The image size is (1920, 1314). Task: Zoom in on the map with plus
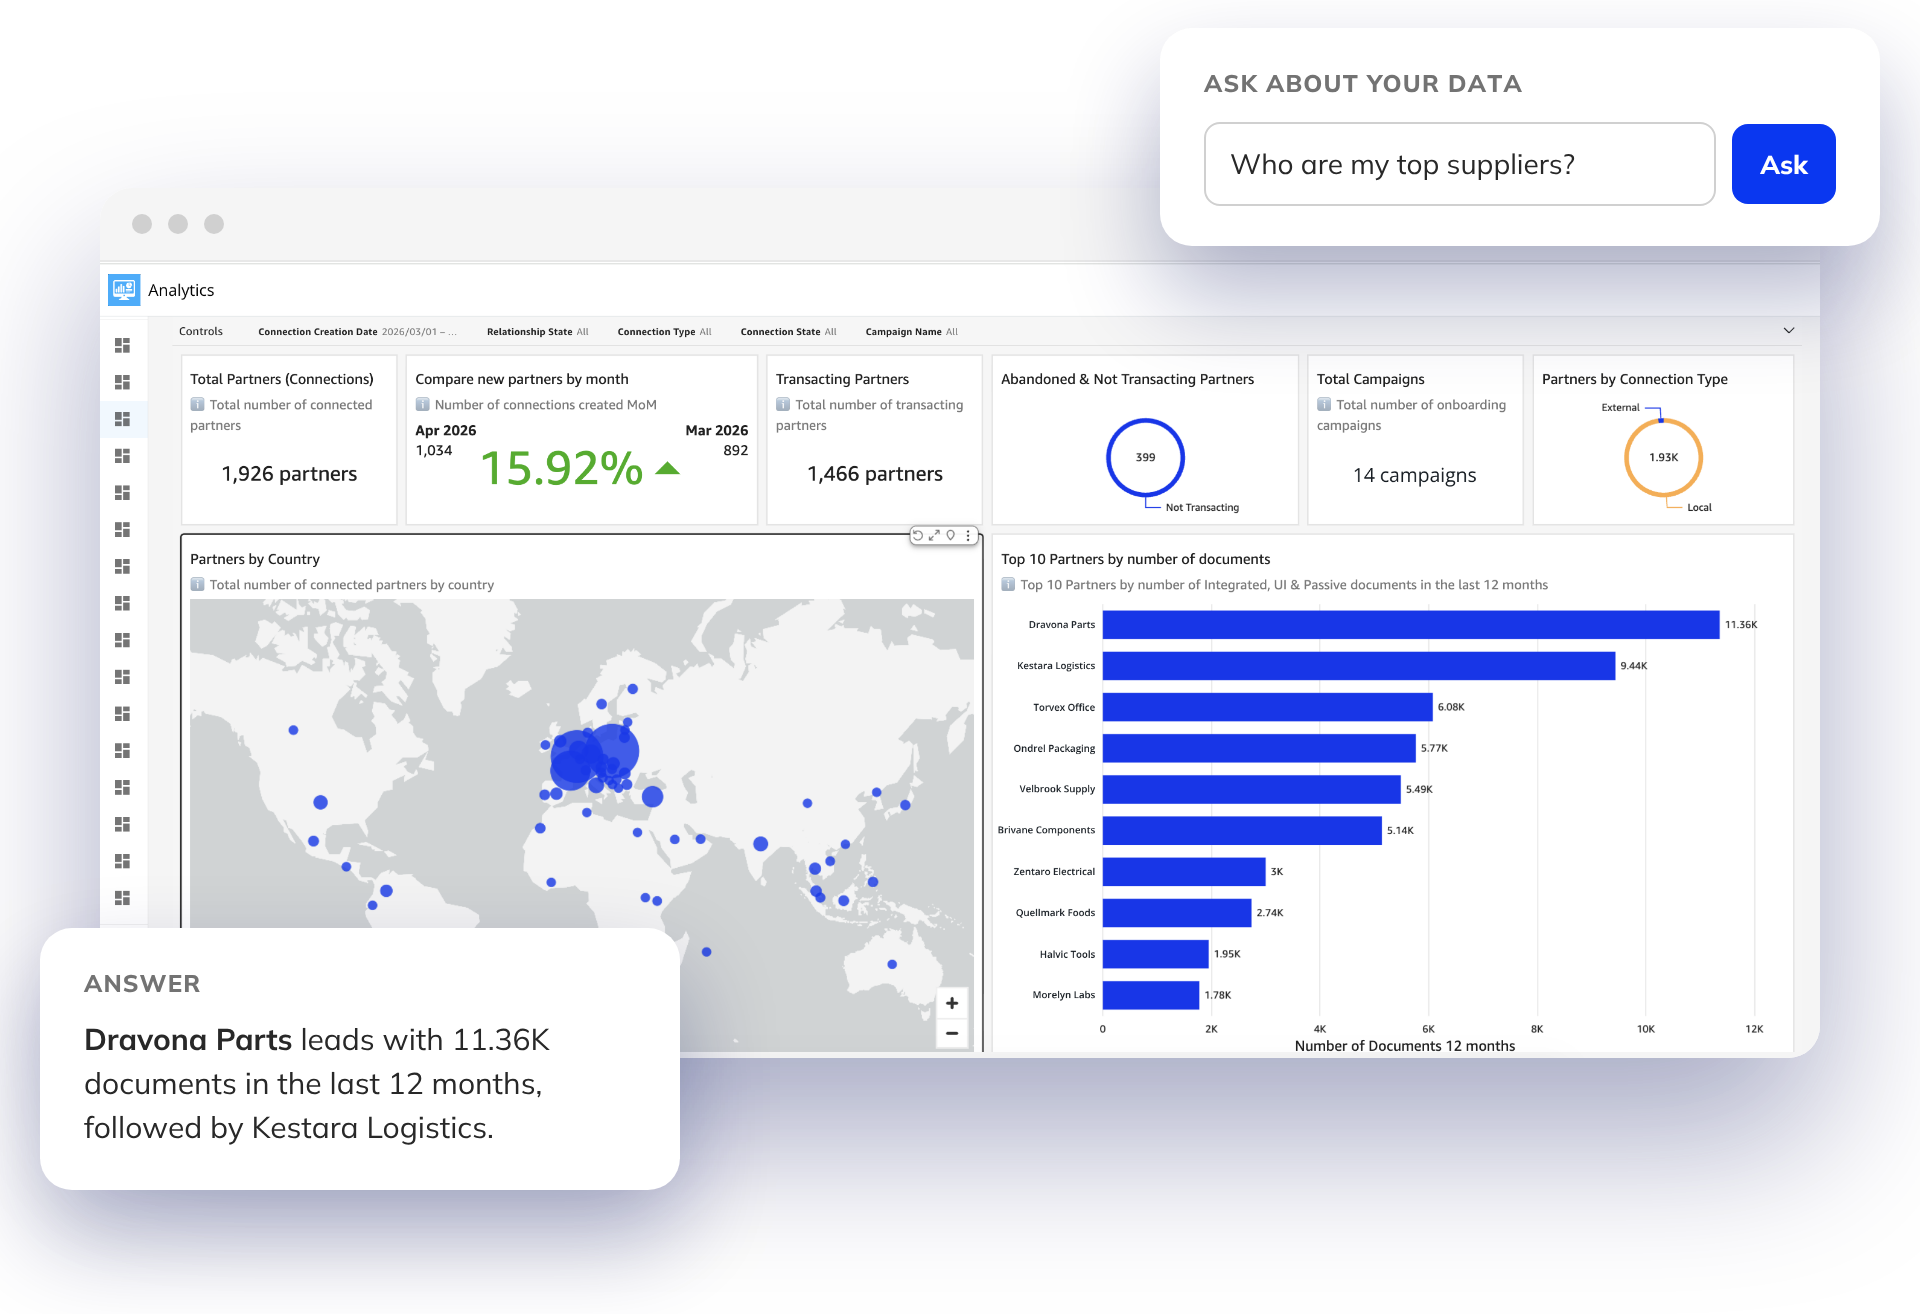click(x=952, y=1003)
